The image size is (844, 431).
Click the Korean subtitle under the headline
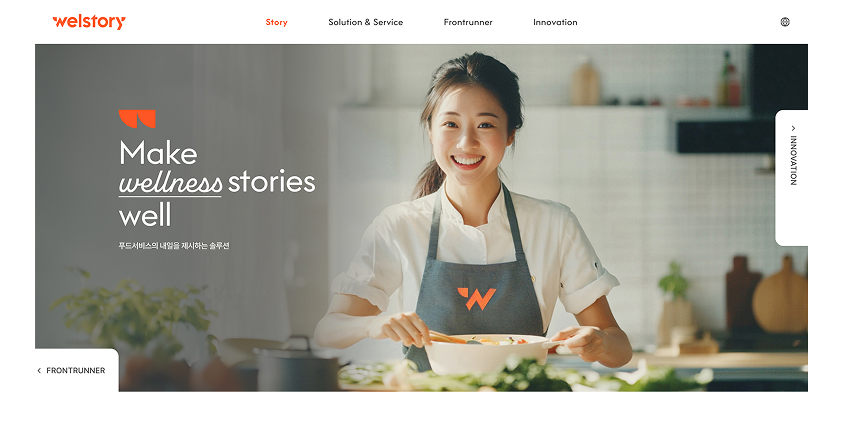click(174, 246)
